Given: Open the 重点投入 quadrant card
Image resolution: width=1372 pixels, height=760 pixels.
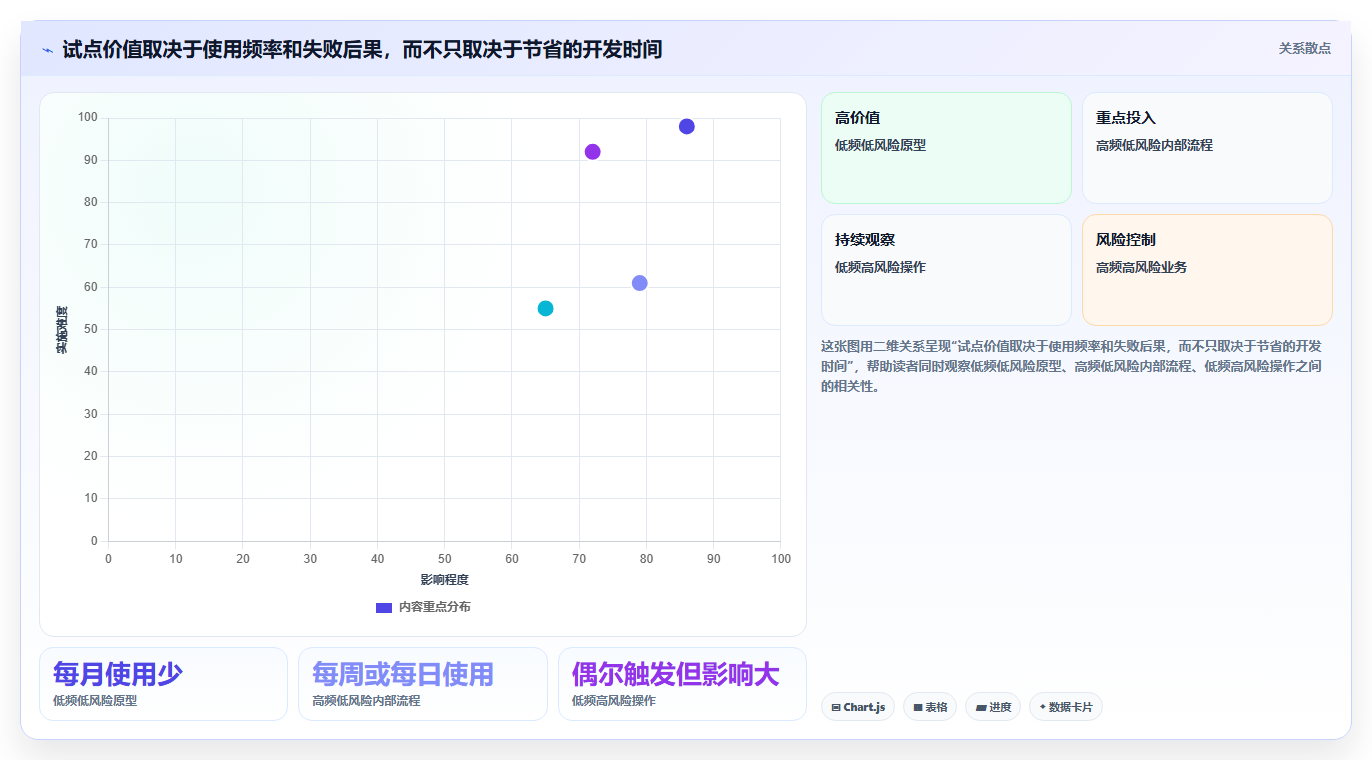Looking at the screenshot, I should 1207,148.
